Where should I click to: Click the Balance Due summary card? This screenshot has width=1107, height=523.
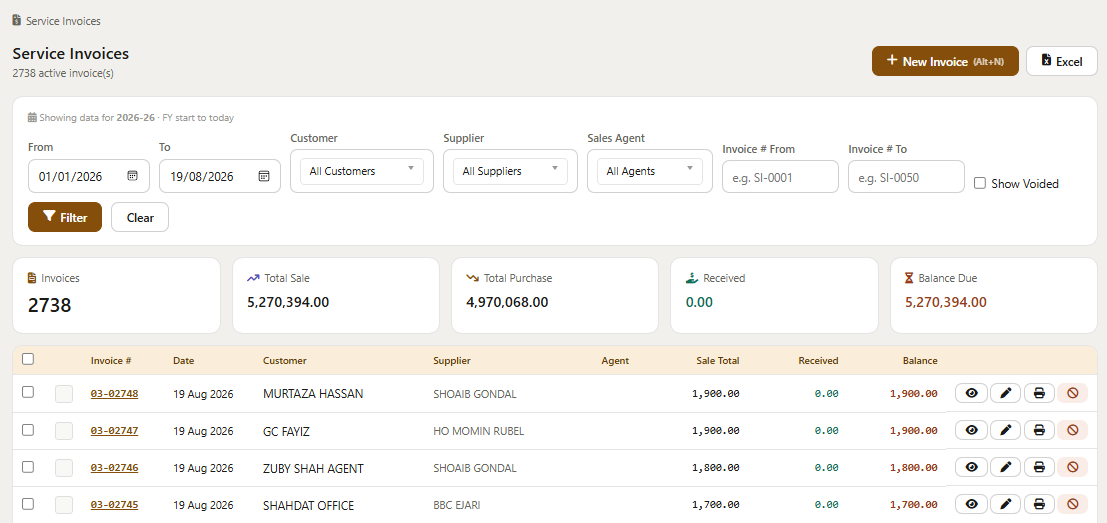coord(994,295)
